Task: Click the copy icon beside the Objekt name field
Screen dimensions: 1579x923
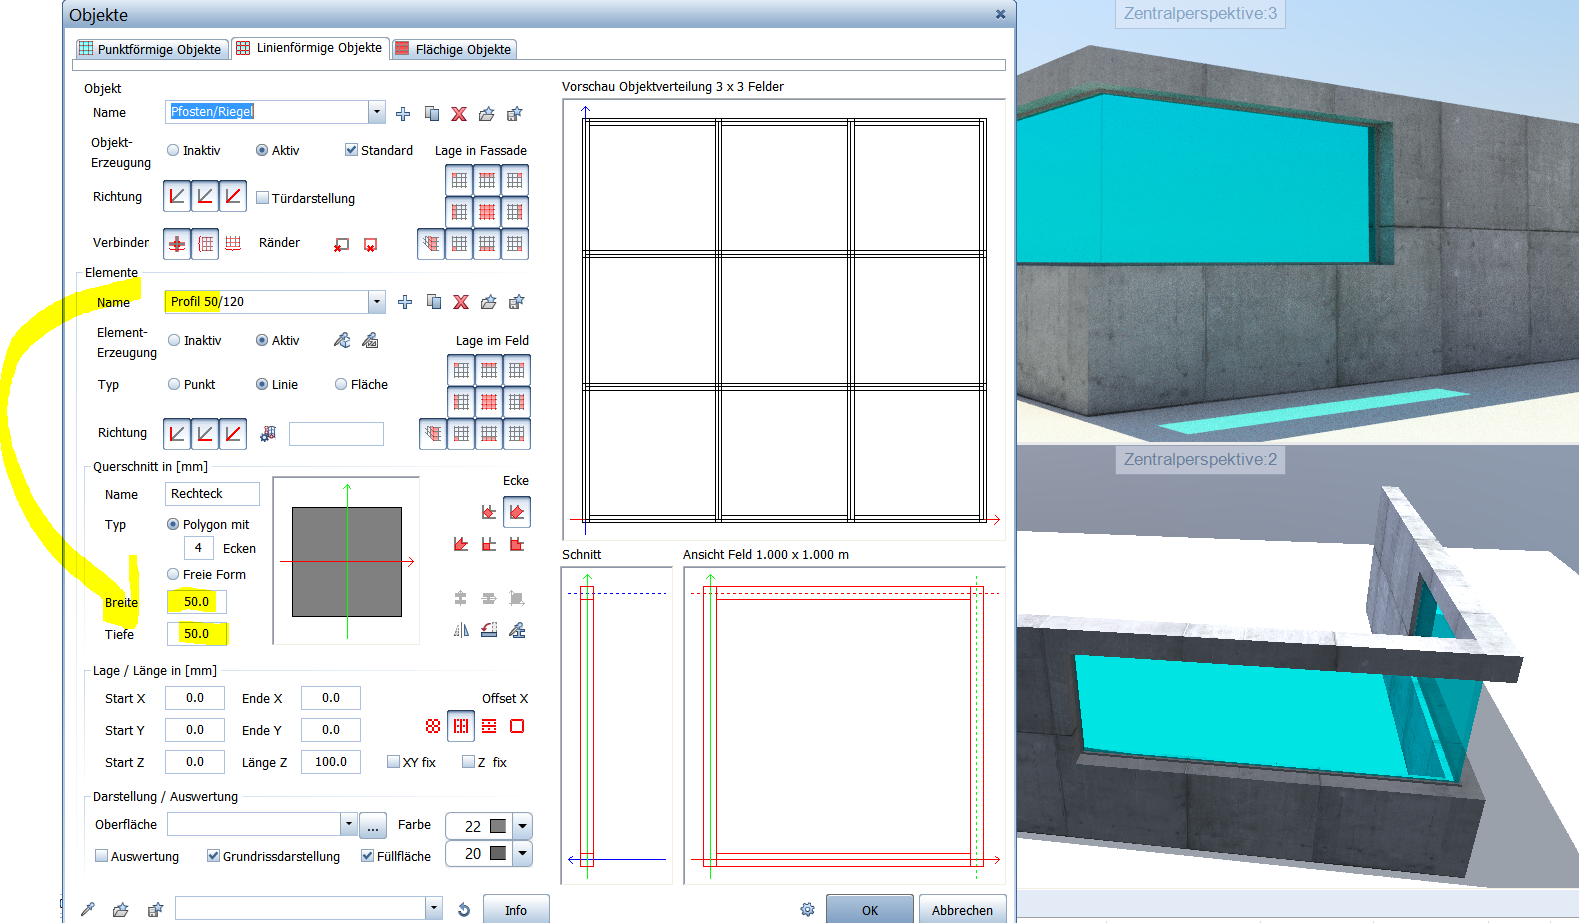Action: (x=432, y=114)
